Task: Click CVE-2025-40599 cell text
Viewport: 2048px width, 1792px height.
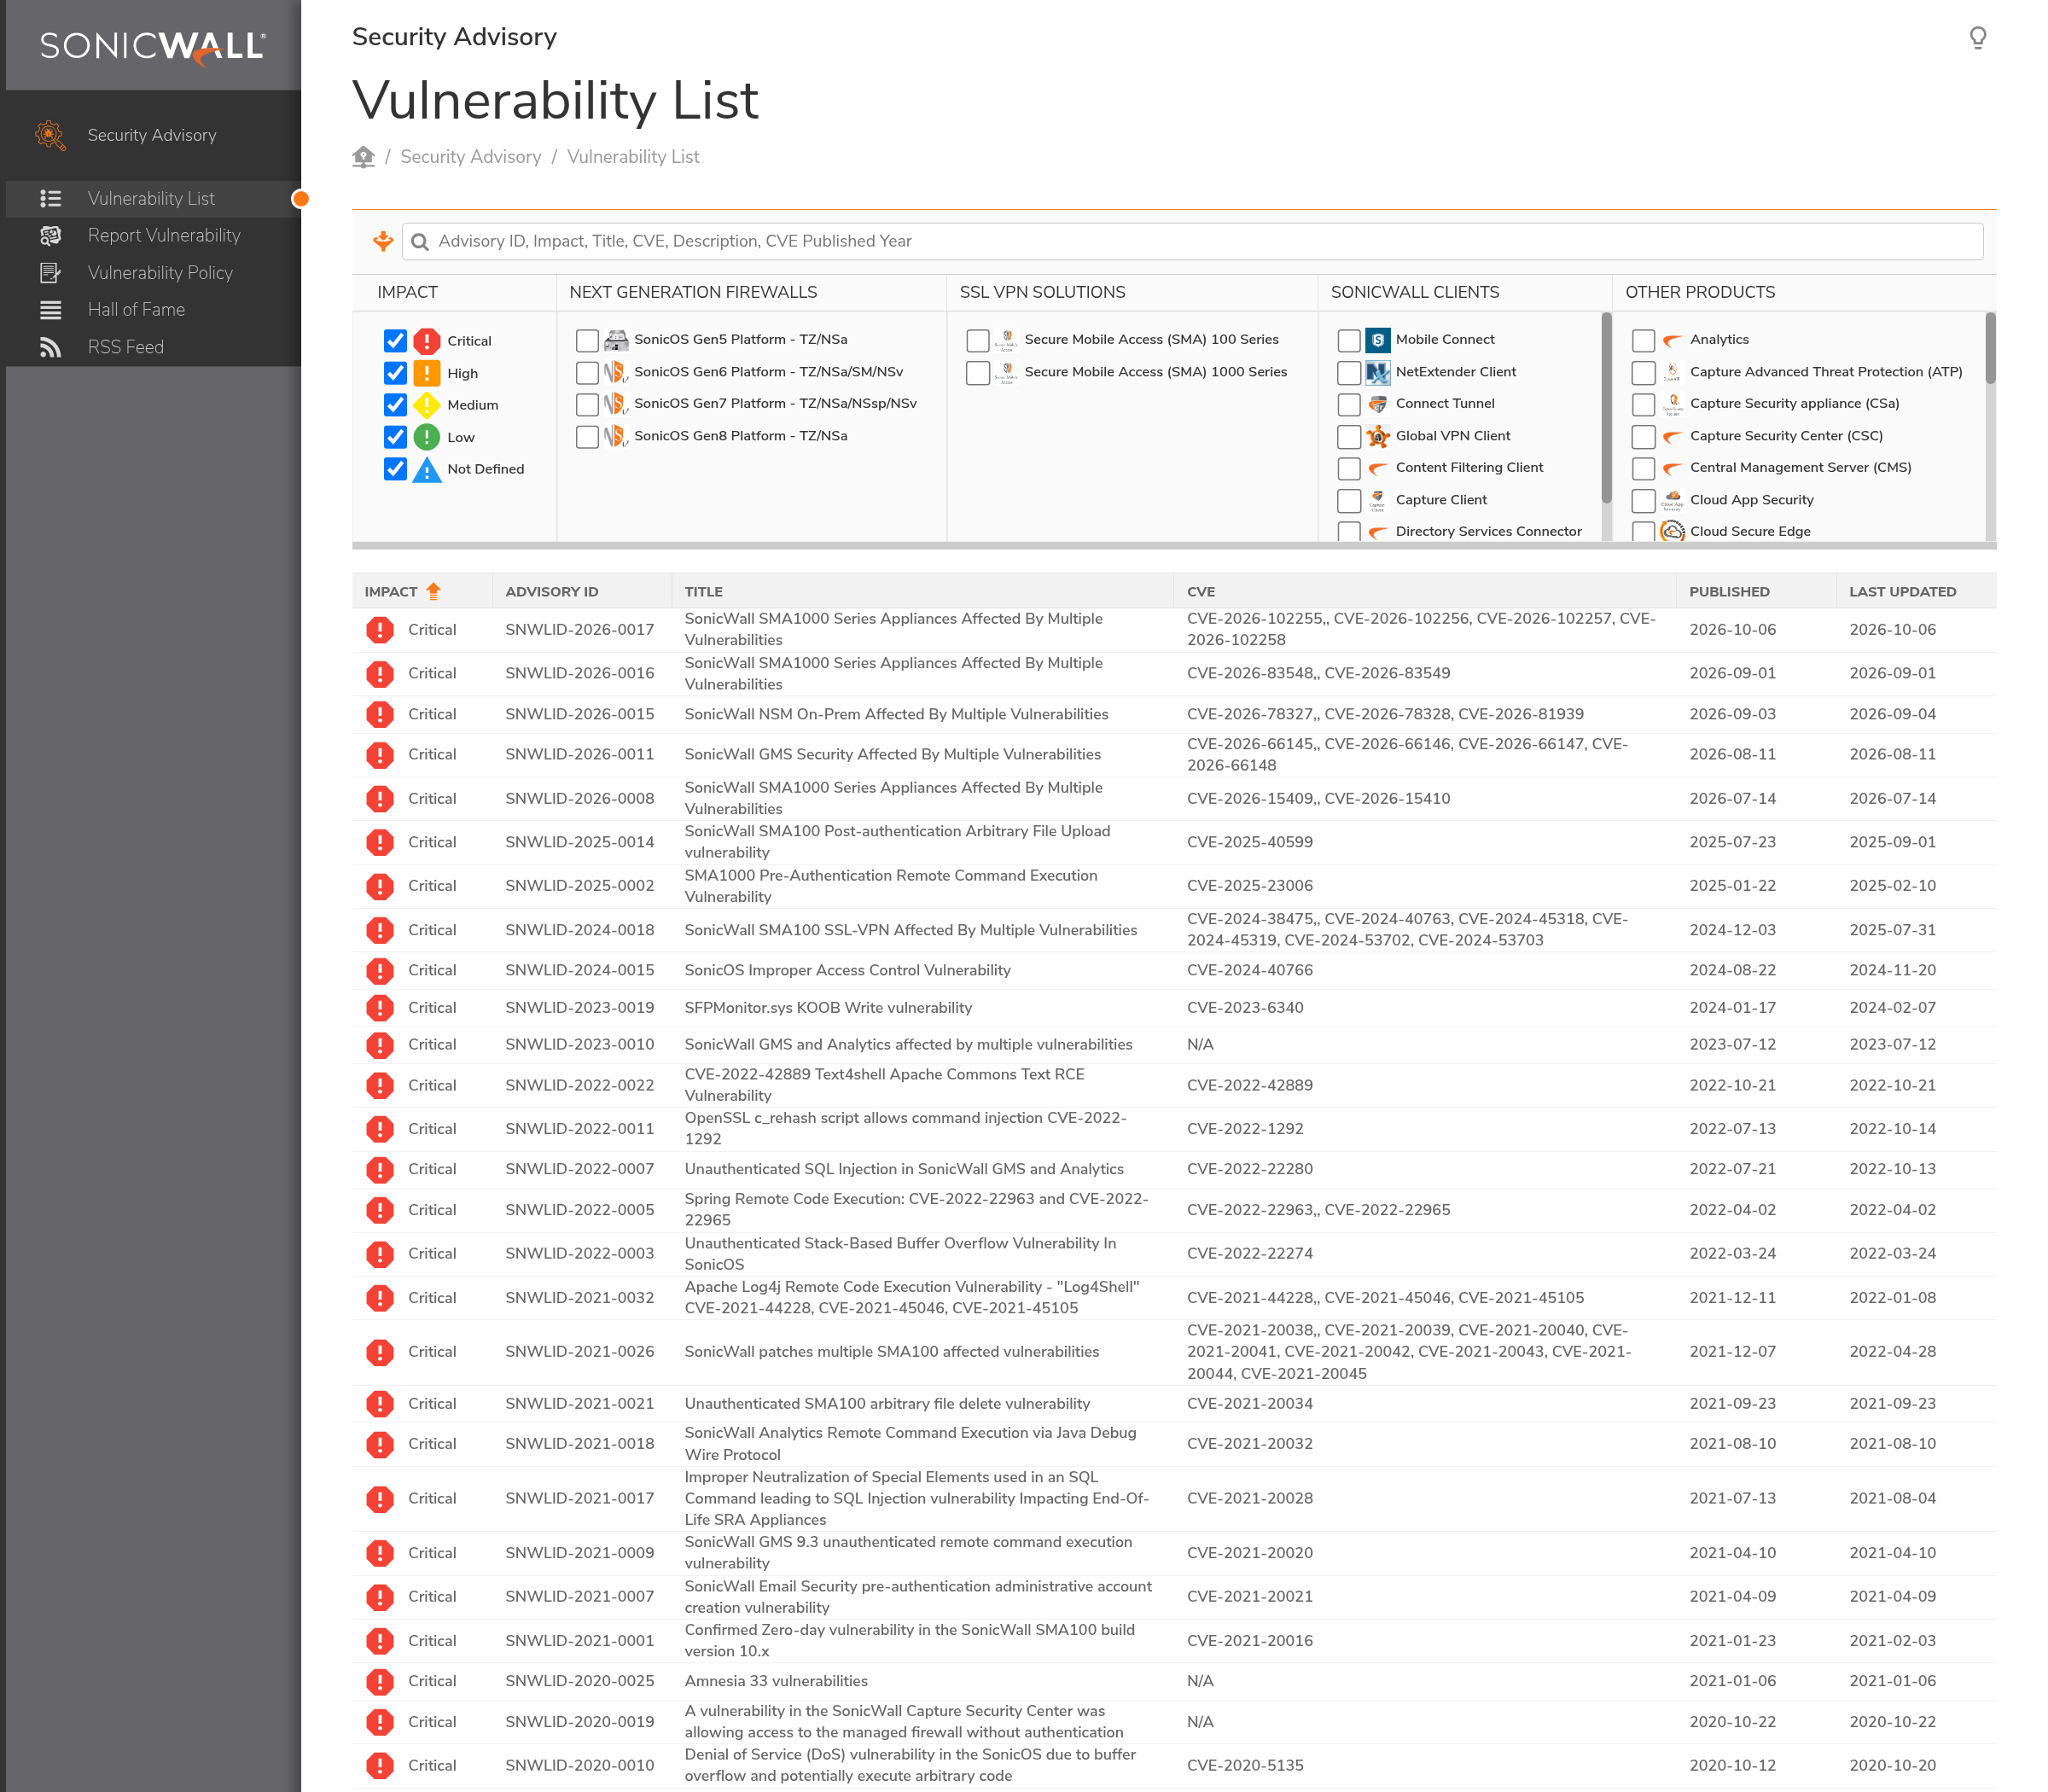Action: [1249, 842]
